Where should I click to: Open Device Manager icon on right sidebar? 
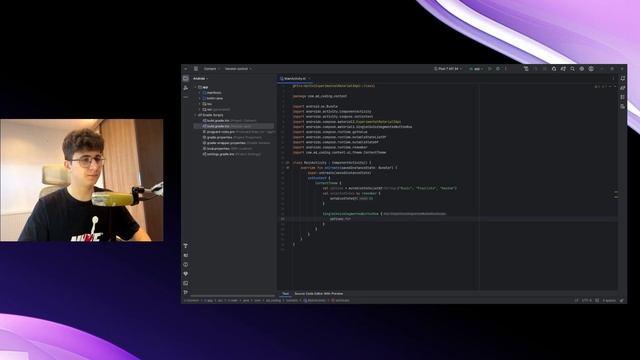[622, 97]
